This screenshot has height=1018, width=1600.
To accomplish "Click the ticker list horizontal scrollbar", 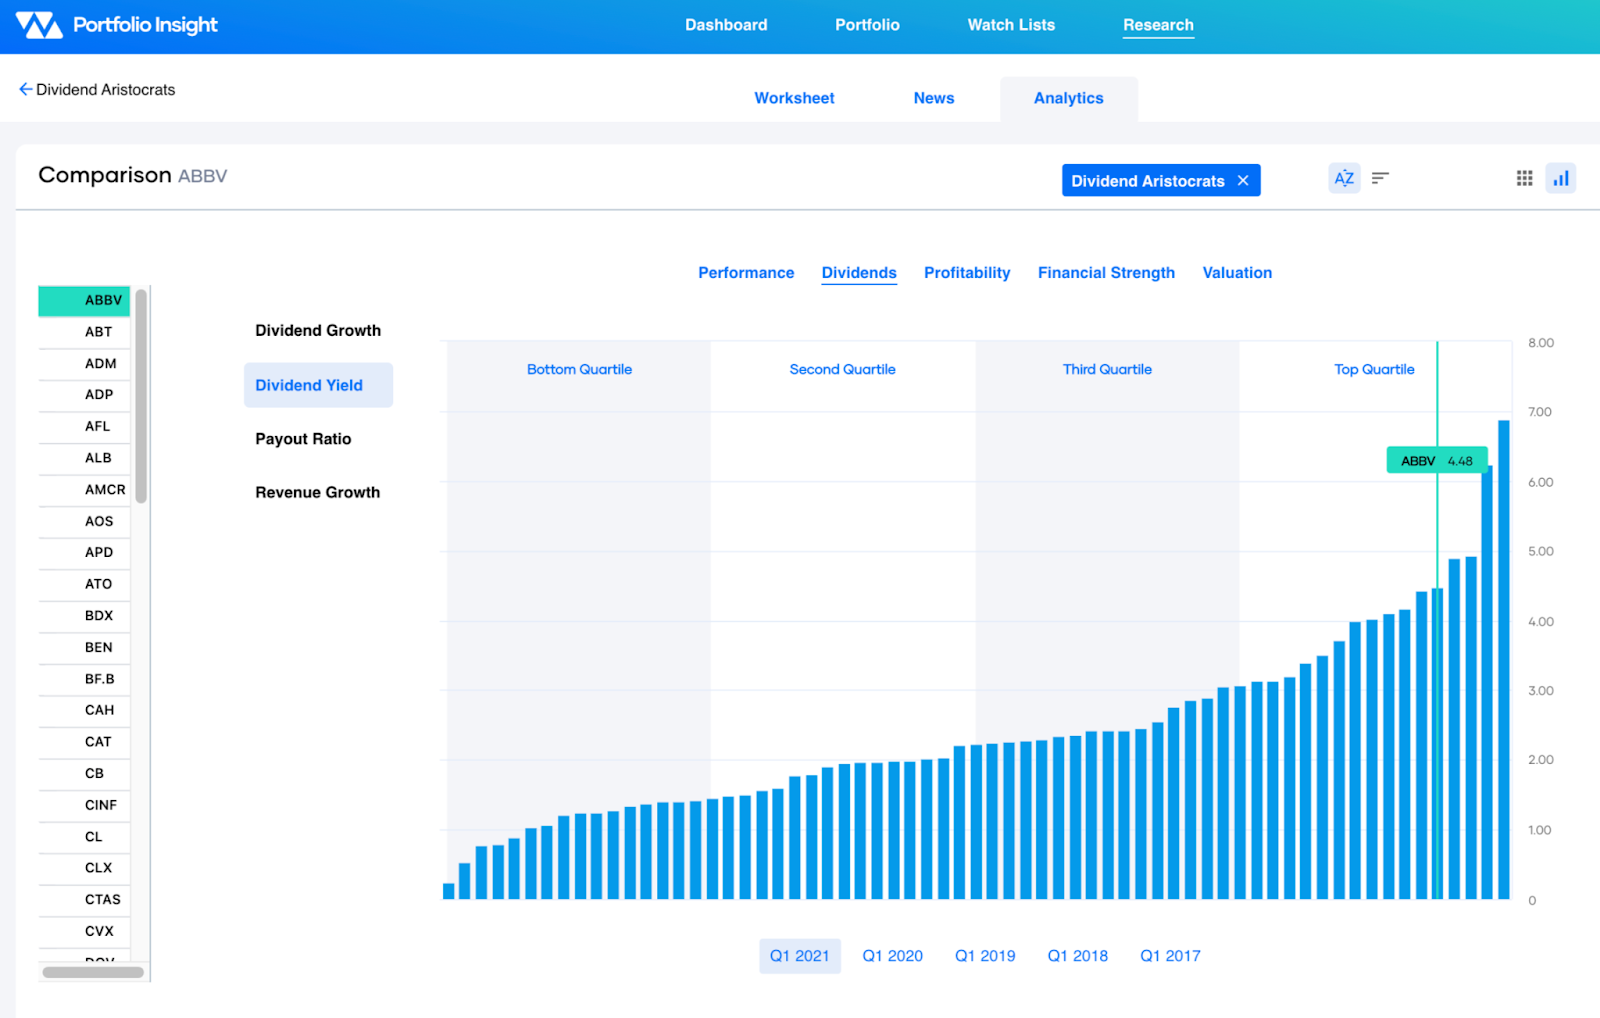I will [93, 972].
